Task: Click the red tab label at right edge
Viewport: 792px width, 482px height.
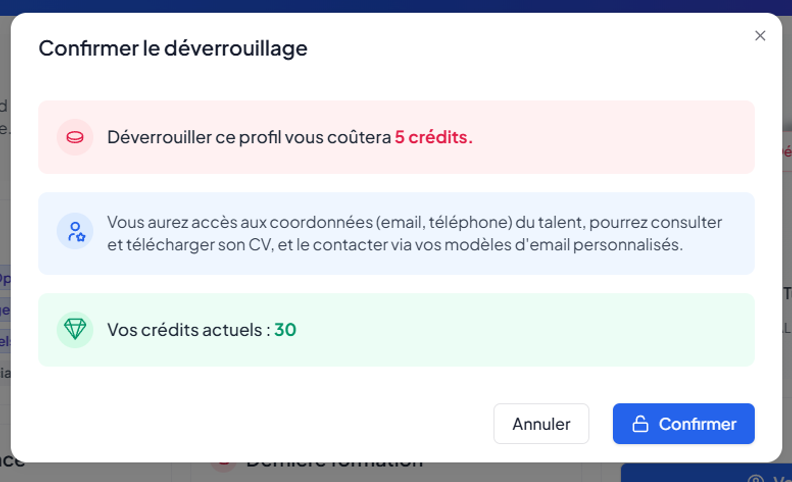Action: [x=785, y=152]
